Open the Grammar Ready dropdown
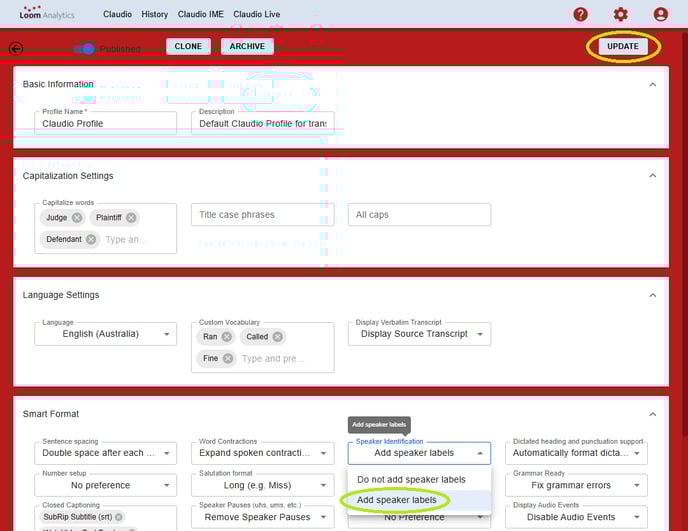This screenshot has height=531, width=688. (x=576, y=485)
